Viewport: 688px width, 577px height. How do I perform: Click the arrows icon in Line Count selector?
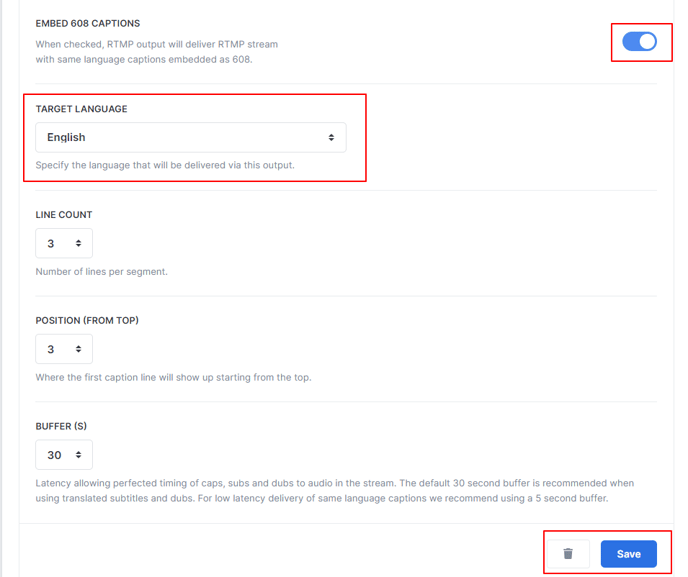[x=79, y=243]
